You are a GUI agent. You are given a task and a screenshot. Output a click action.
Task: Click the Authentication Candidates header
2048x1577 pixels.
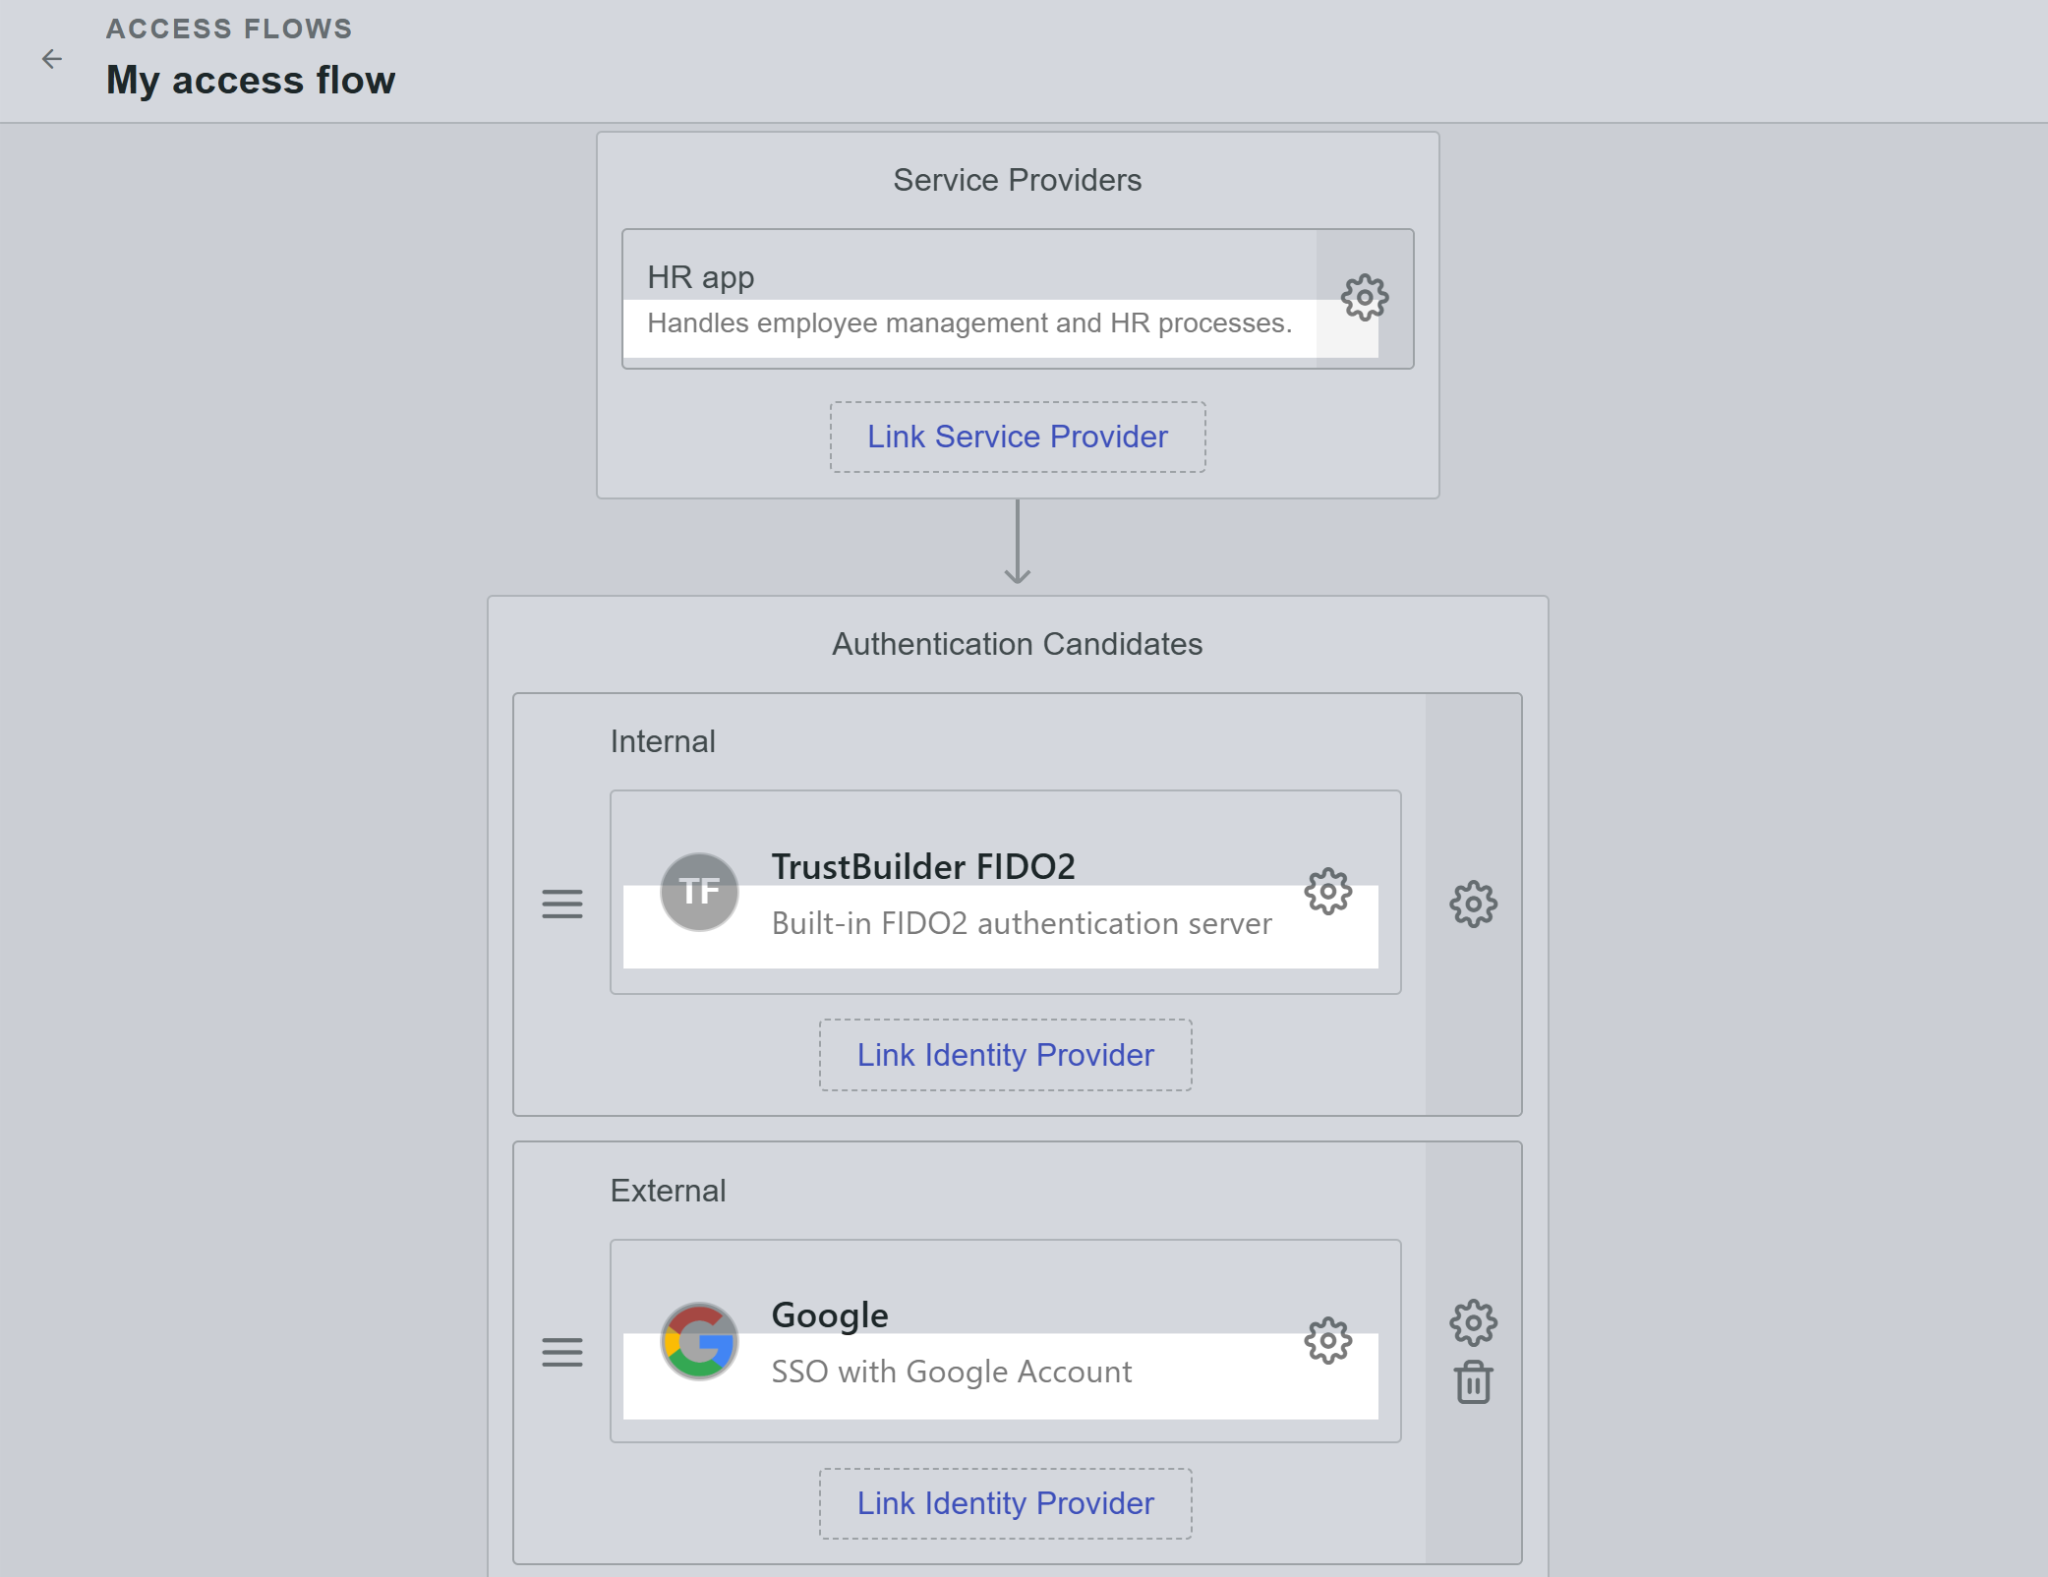(1016, 643)
